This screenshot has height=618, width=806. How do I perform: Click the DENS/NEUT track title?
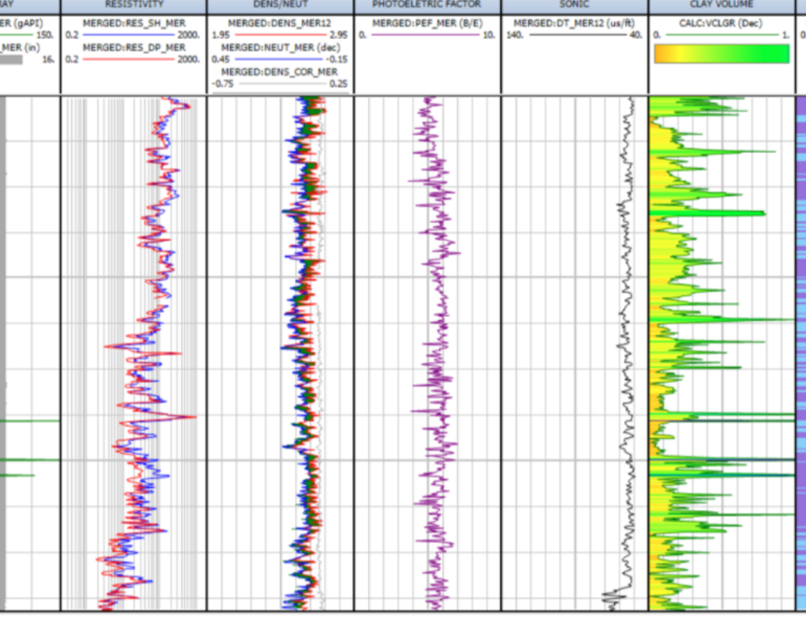(280, 5)
